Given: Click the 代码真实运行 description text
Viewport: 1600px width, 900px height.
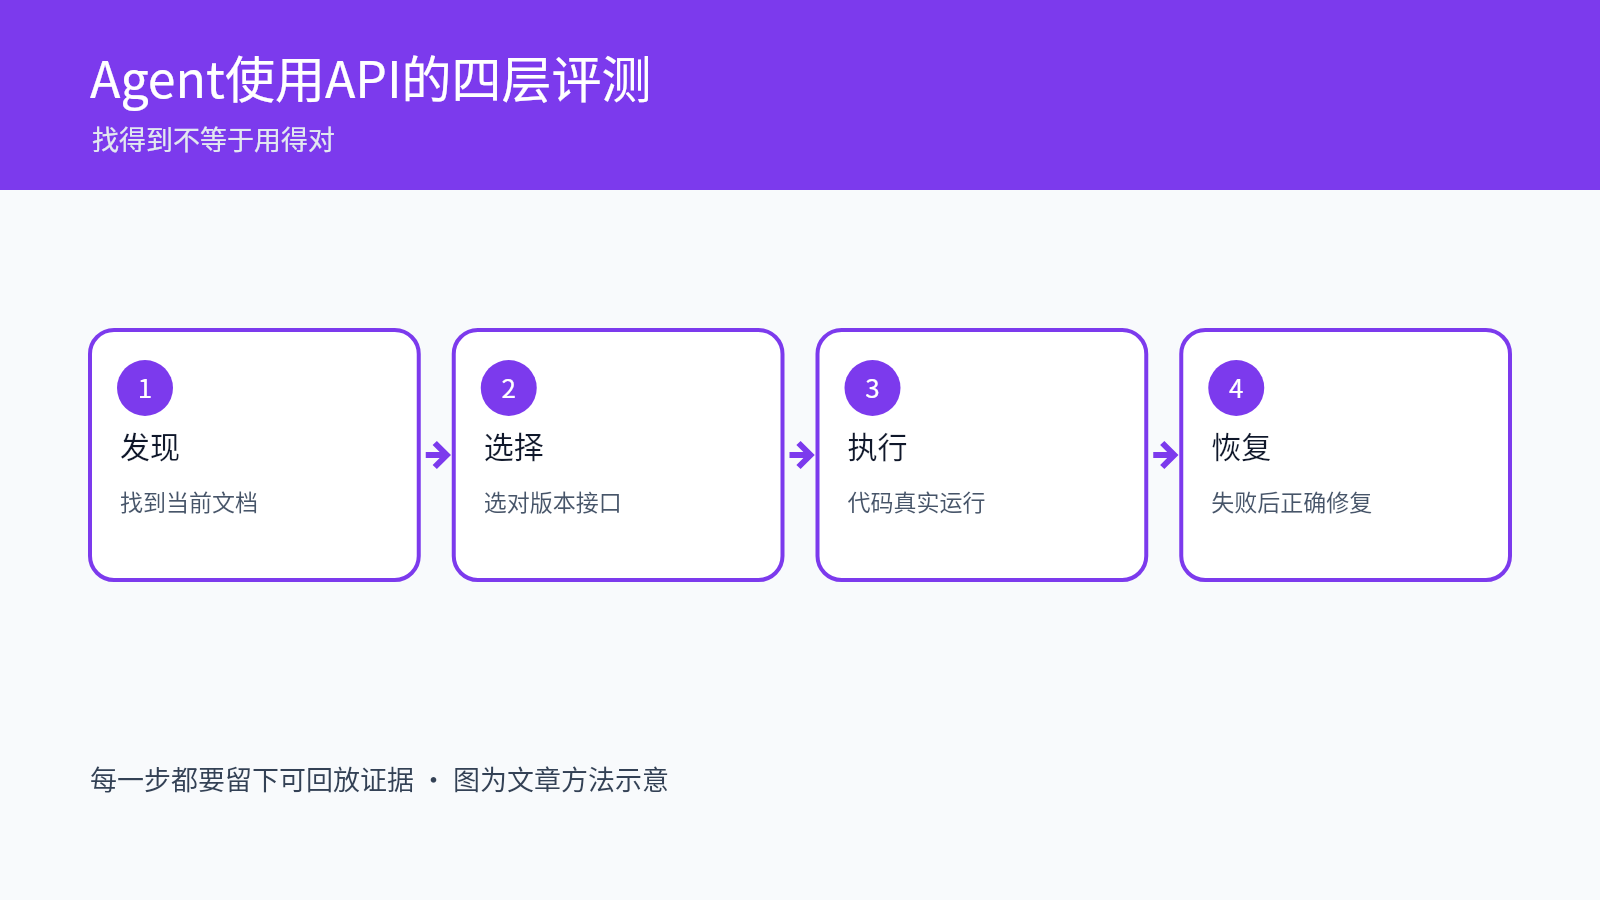Looking at the screenshot, I should click(x=917, y=503).
